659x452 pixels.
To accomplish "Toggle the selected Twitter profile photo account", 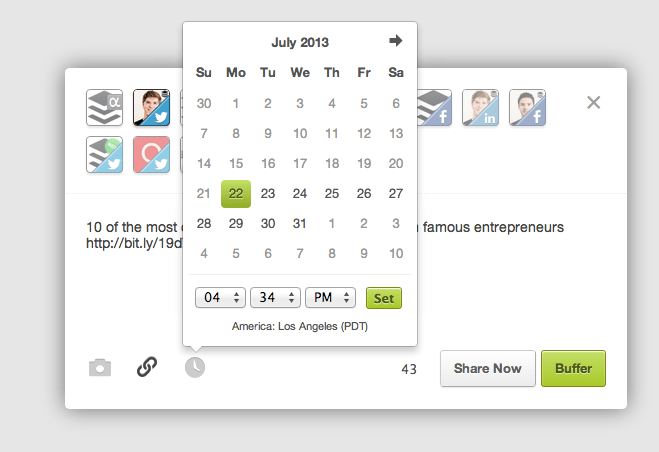I will pyautogui.click(x=152, y=107).
